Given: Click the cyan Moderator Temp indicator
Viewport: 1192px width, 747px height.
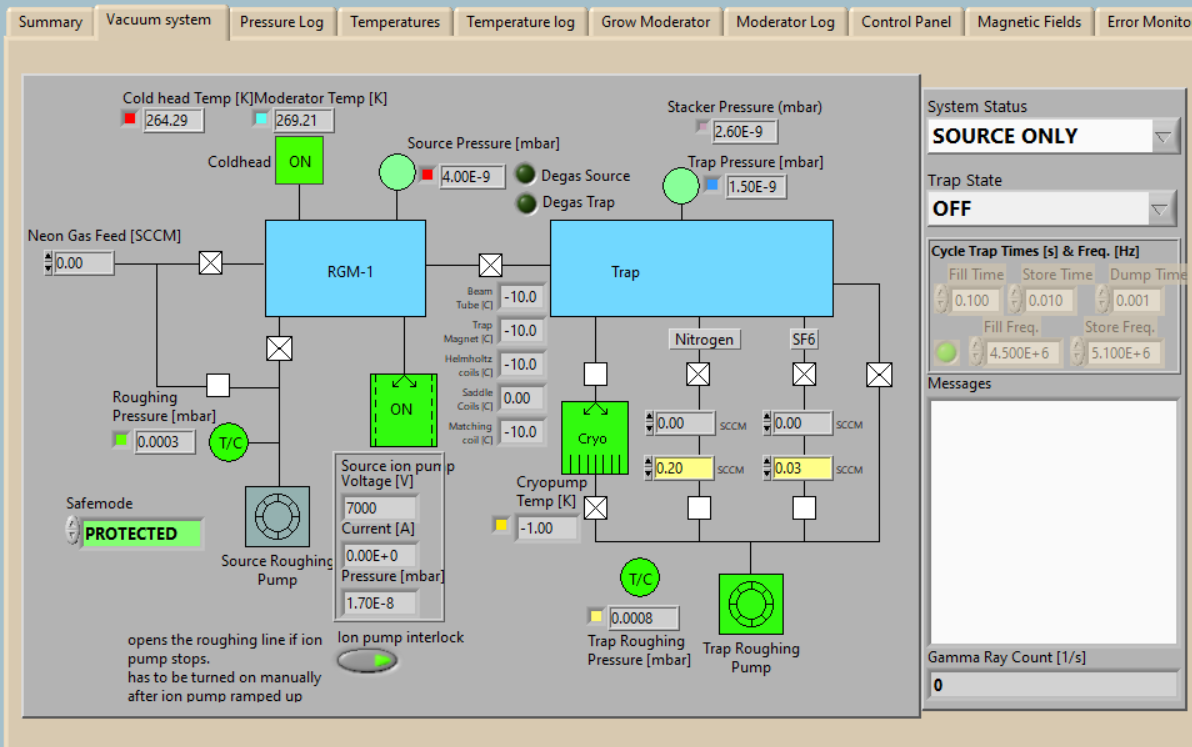Looking at the screenshot, I should (x=261, y=119).
